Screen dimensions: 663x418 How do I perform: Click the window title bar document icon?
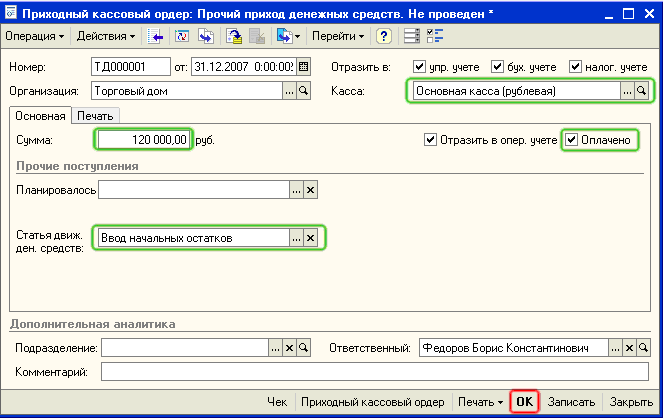(11, 13)
